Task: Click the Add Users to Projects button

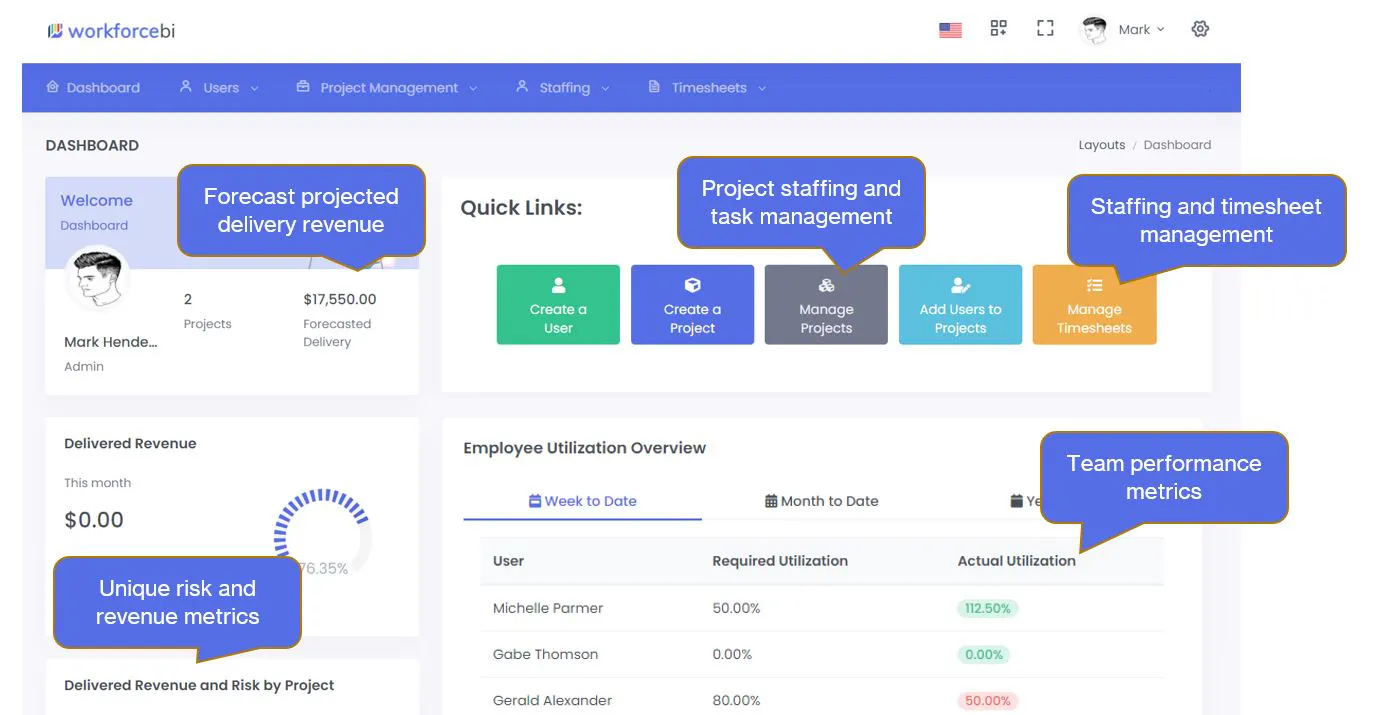Action: (960, 305)
